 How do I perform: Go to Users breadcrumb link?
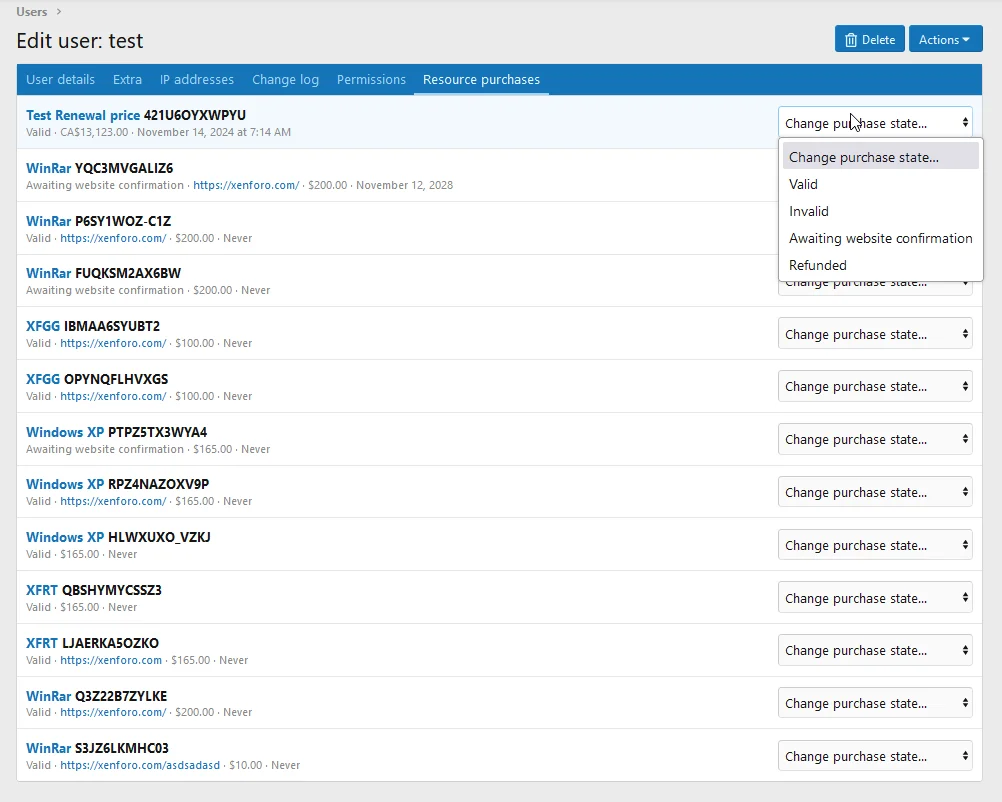click(x=32, y=12)
